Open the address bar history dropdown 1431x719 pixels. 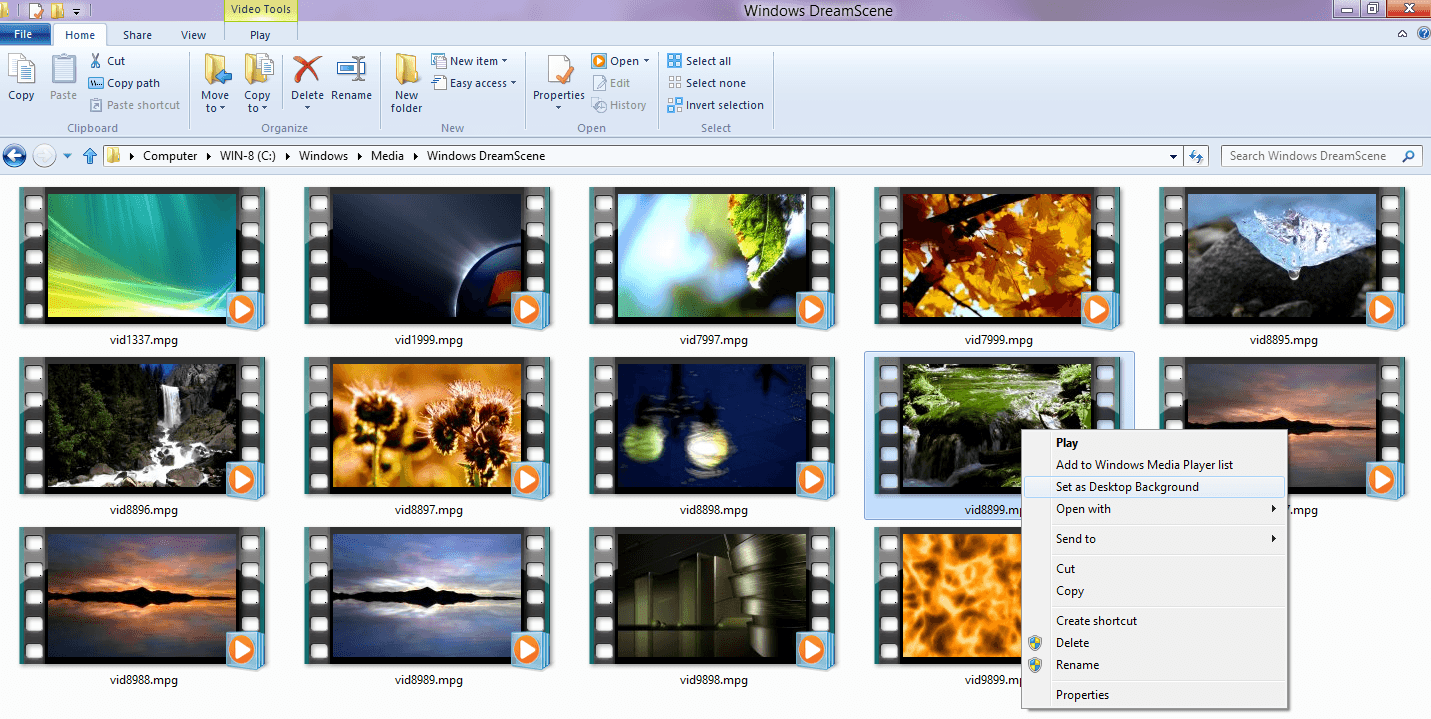click(1172, 156)
